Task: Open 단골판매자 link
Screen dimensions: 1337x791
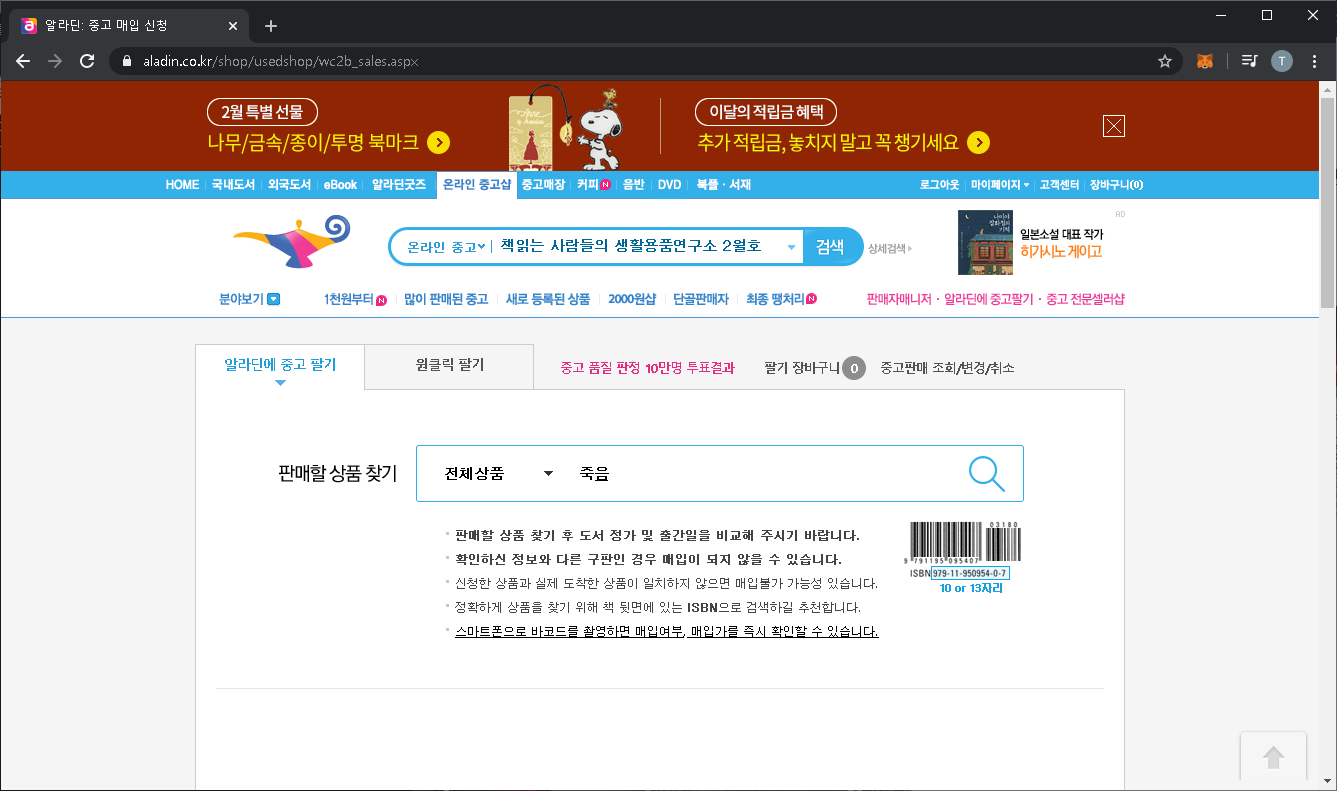Action: click(x=701, y=299)
